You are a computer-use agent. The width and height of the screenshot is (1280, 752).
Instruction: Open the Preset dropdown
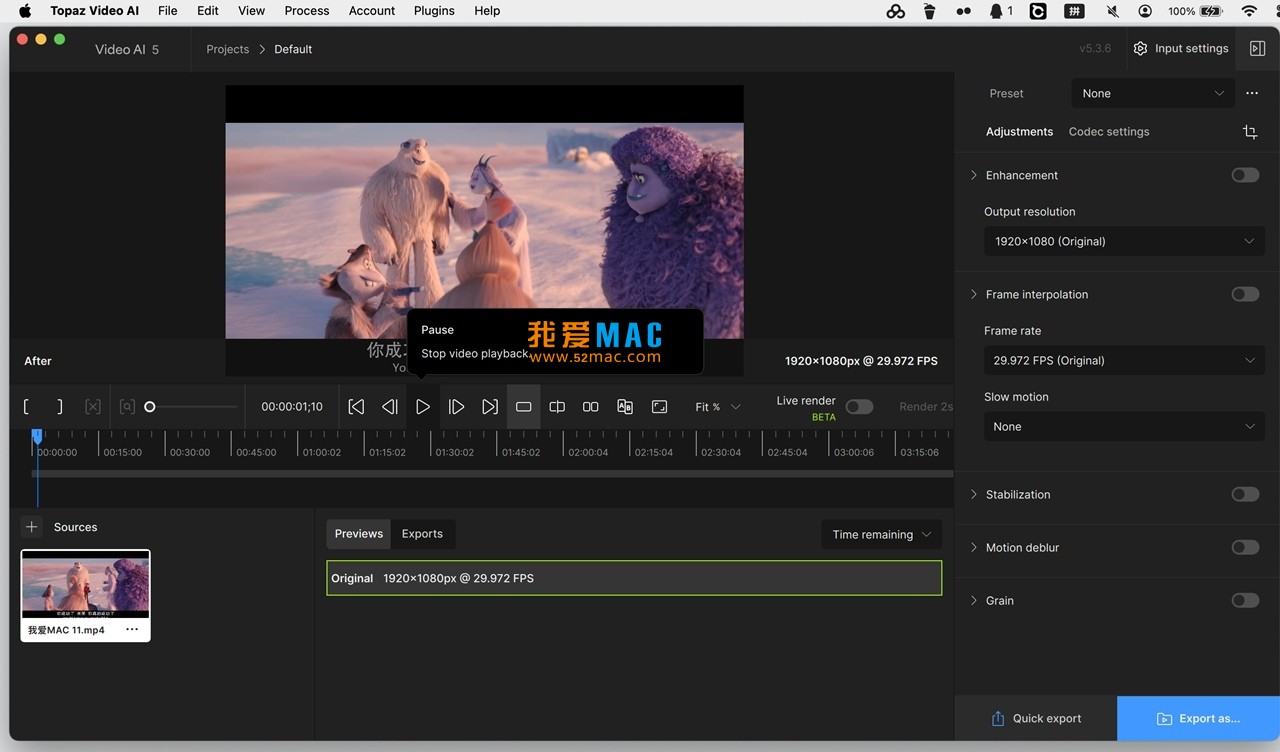pos(1153,93)
